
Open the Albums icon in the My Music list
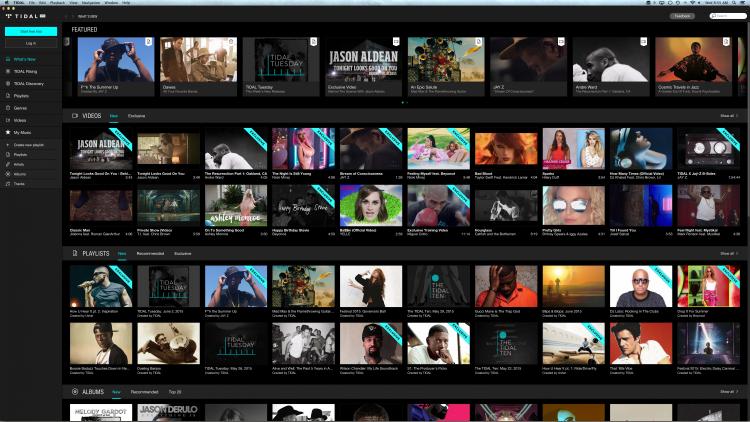click(8, 174)
